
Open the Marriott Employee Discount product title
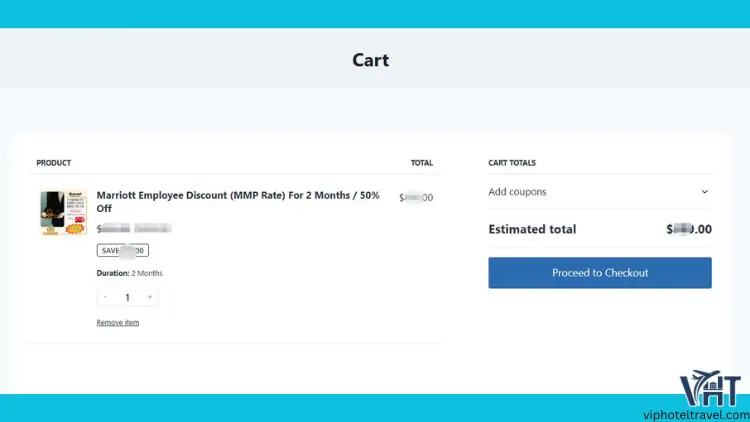coord(238,201)
